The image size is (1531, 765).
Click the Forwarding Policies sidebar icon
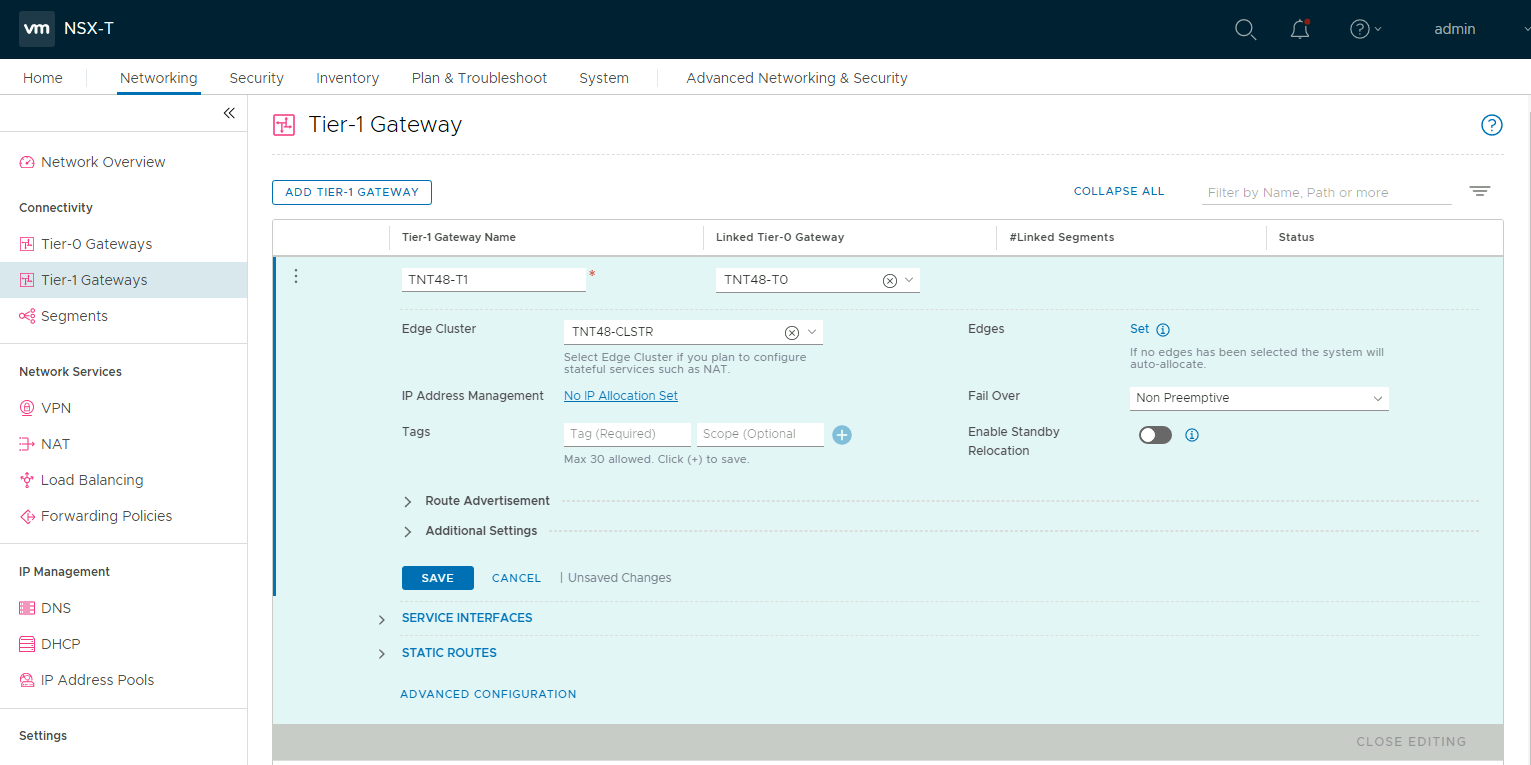click(x=27, y=516)
